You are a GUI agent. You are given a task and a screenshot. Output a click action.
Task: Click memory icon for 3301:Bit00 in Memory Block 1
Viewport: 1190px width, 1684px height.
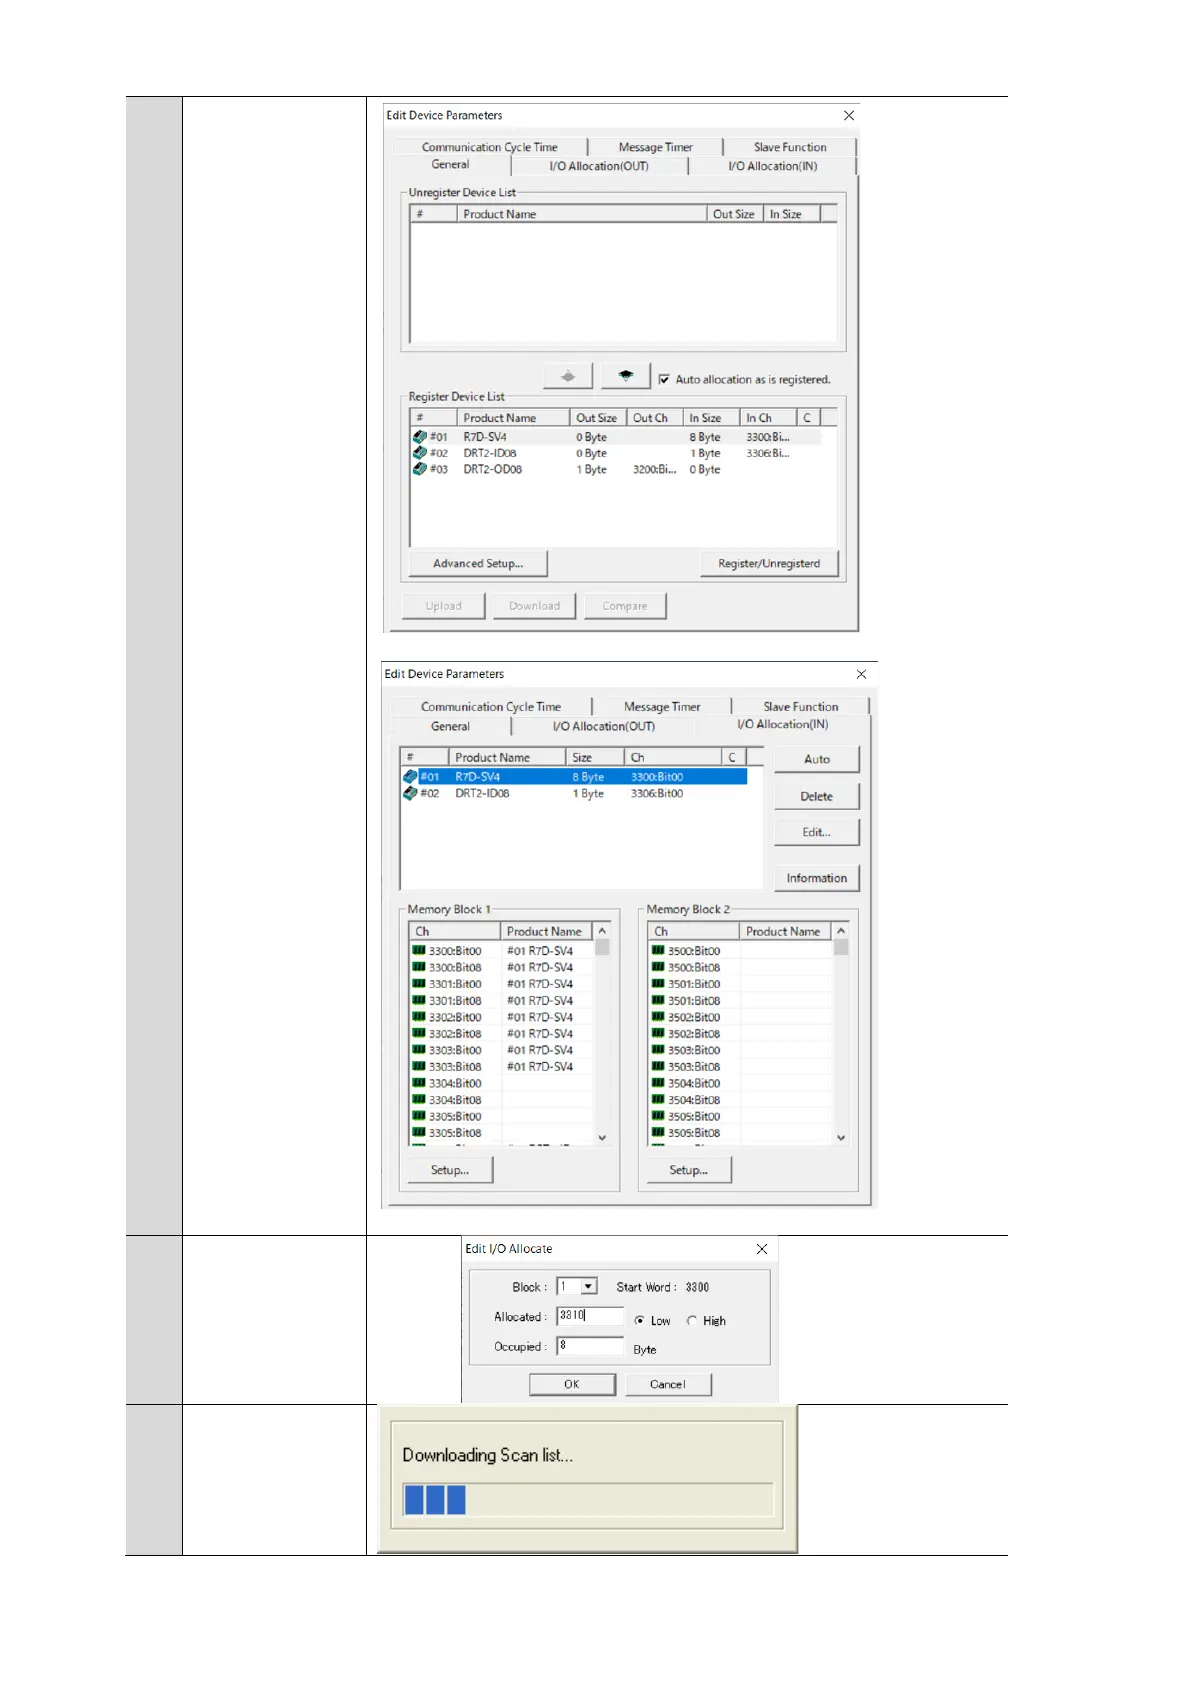click(x=419, y=984)
